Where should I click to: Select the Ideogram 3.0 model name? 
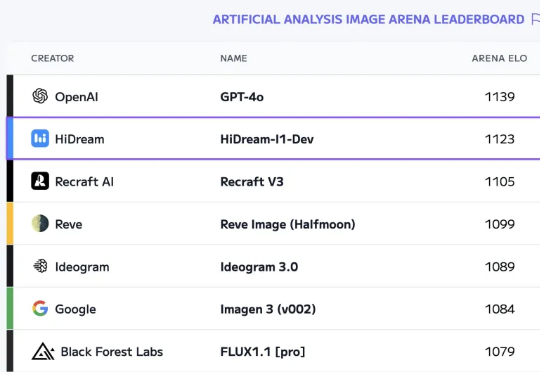coord(259,267)
